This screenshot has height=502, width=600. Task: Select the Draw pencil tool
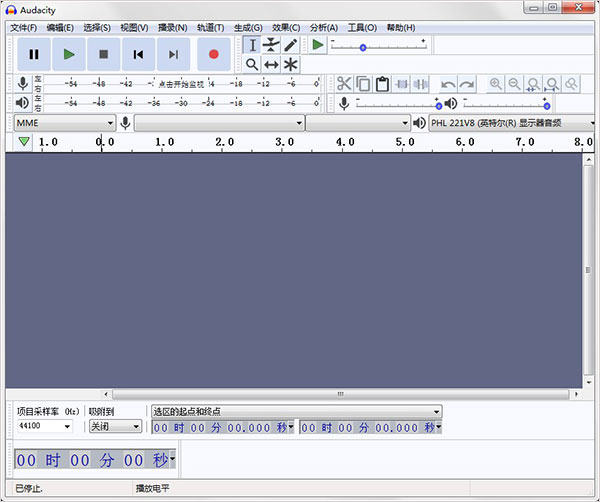click(291, 45)
